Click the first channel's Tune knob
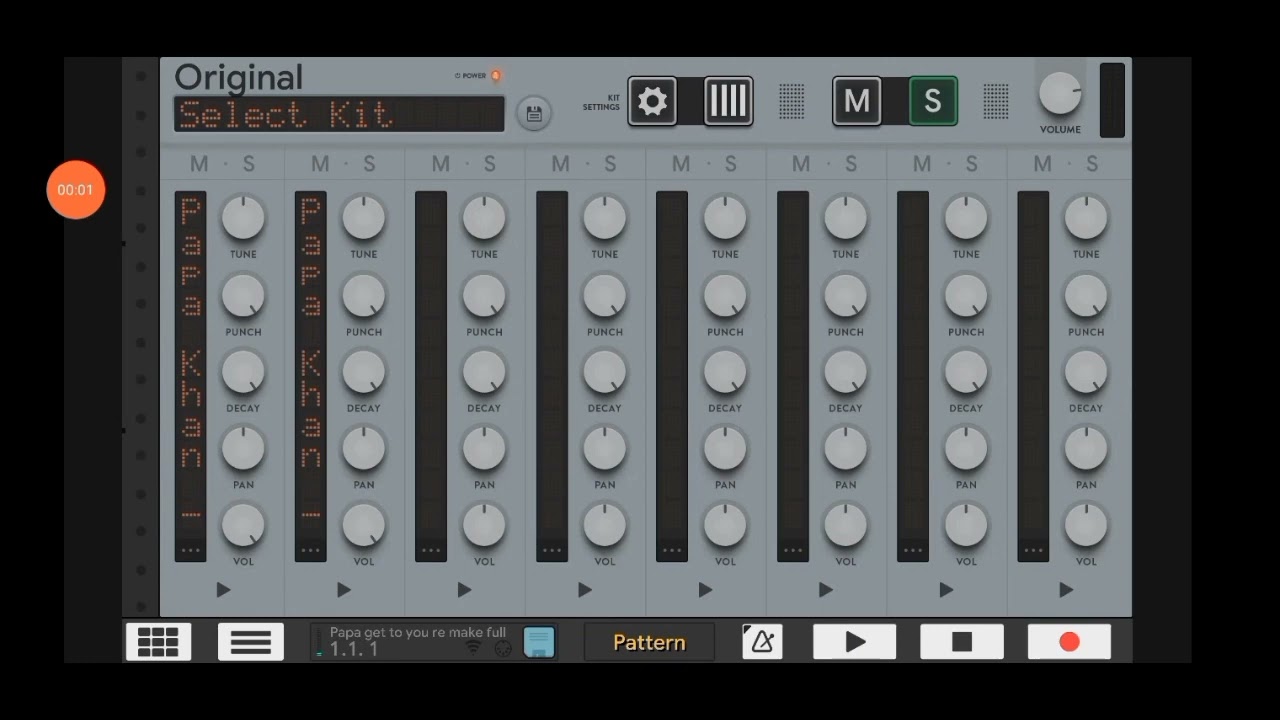 point(243,217)
